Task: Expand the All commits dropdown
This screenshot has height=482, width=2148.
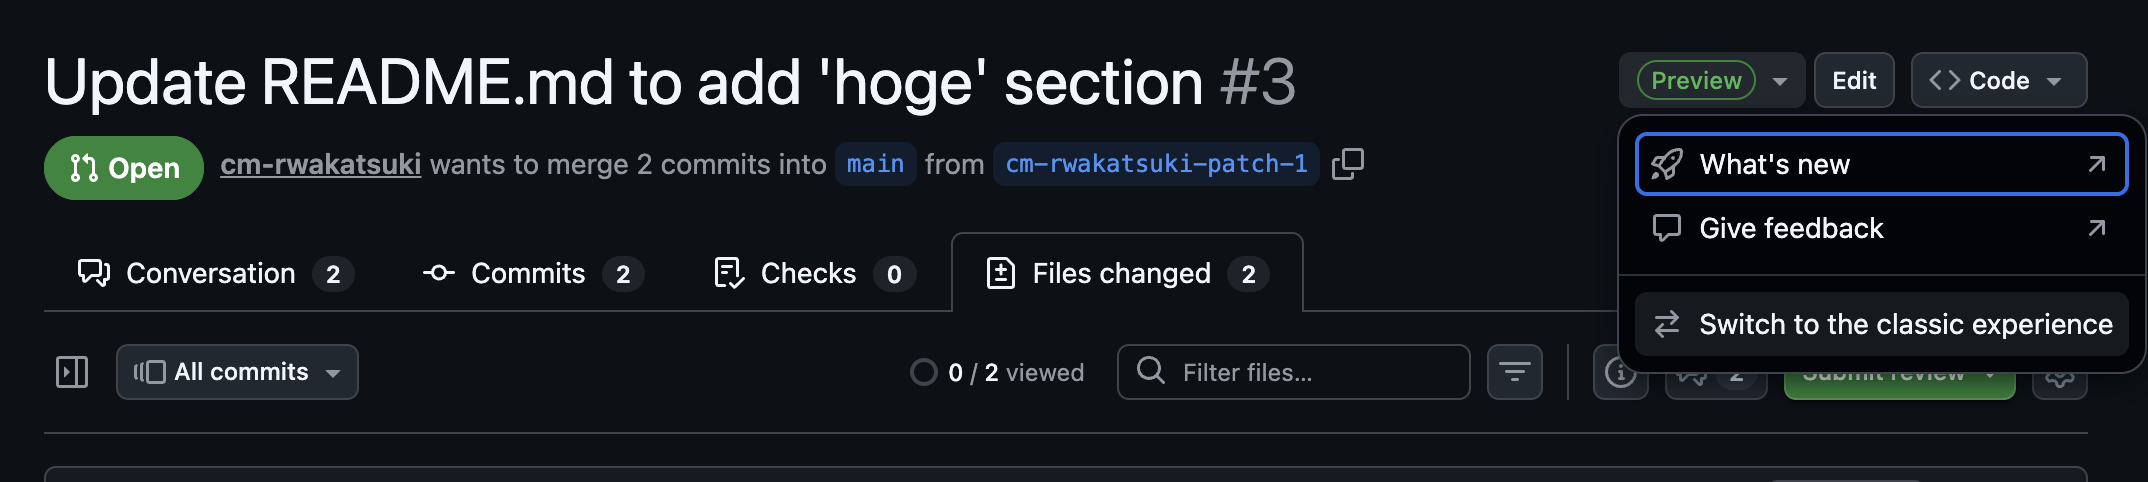Action: coord(237,372)
